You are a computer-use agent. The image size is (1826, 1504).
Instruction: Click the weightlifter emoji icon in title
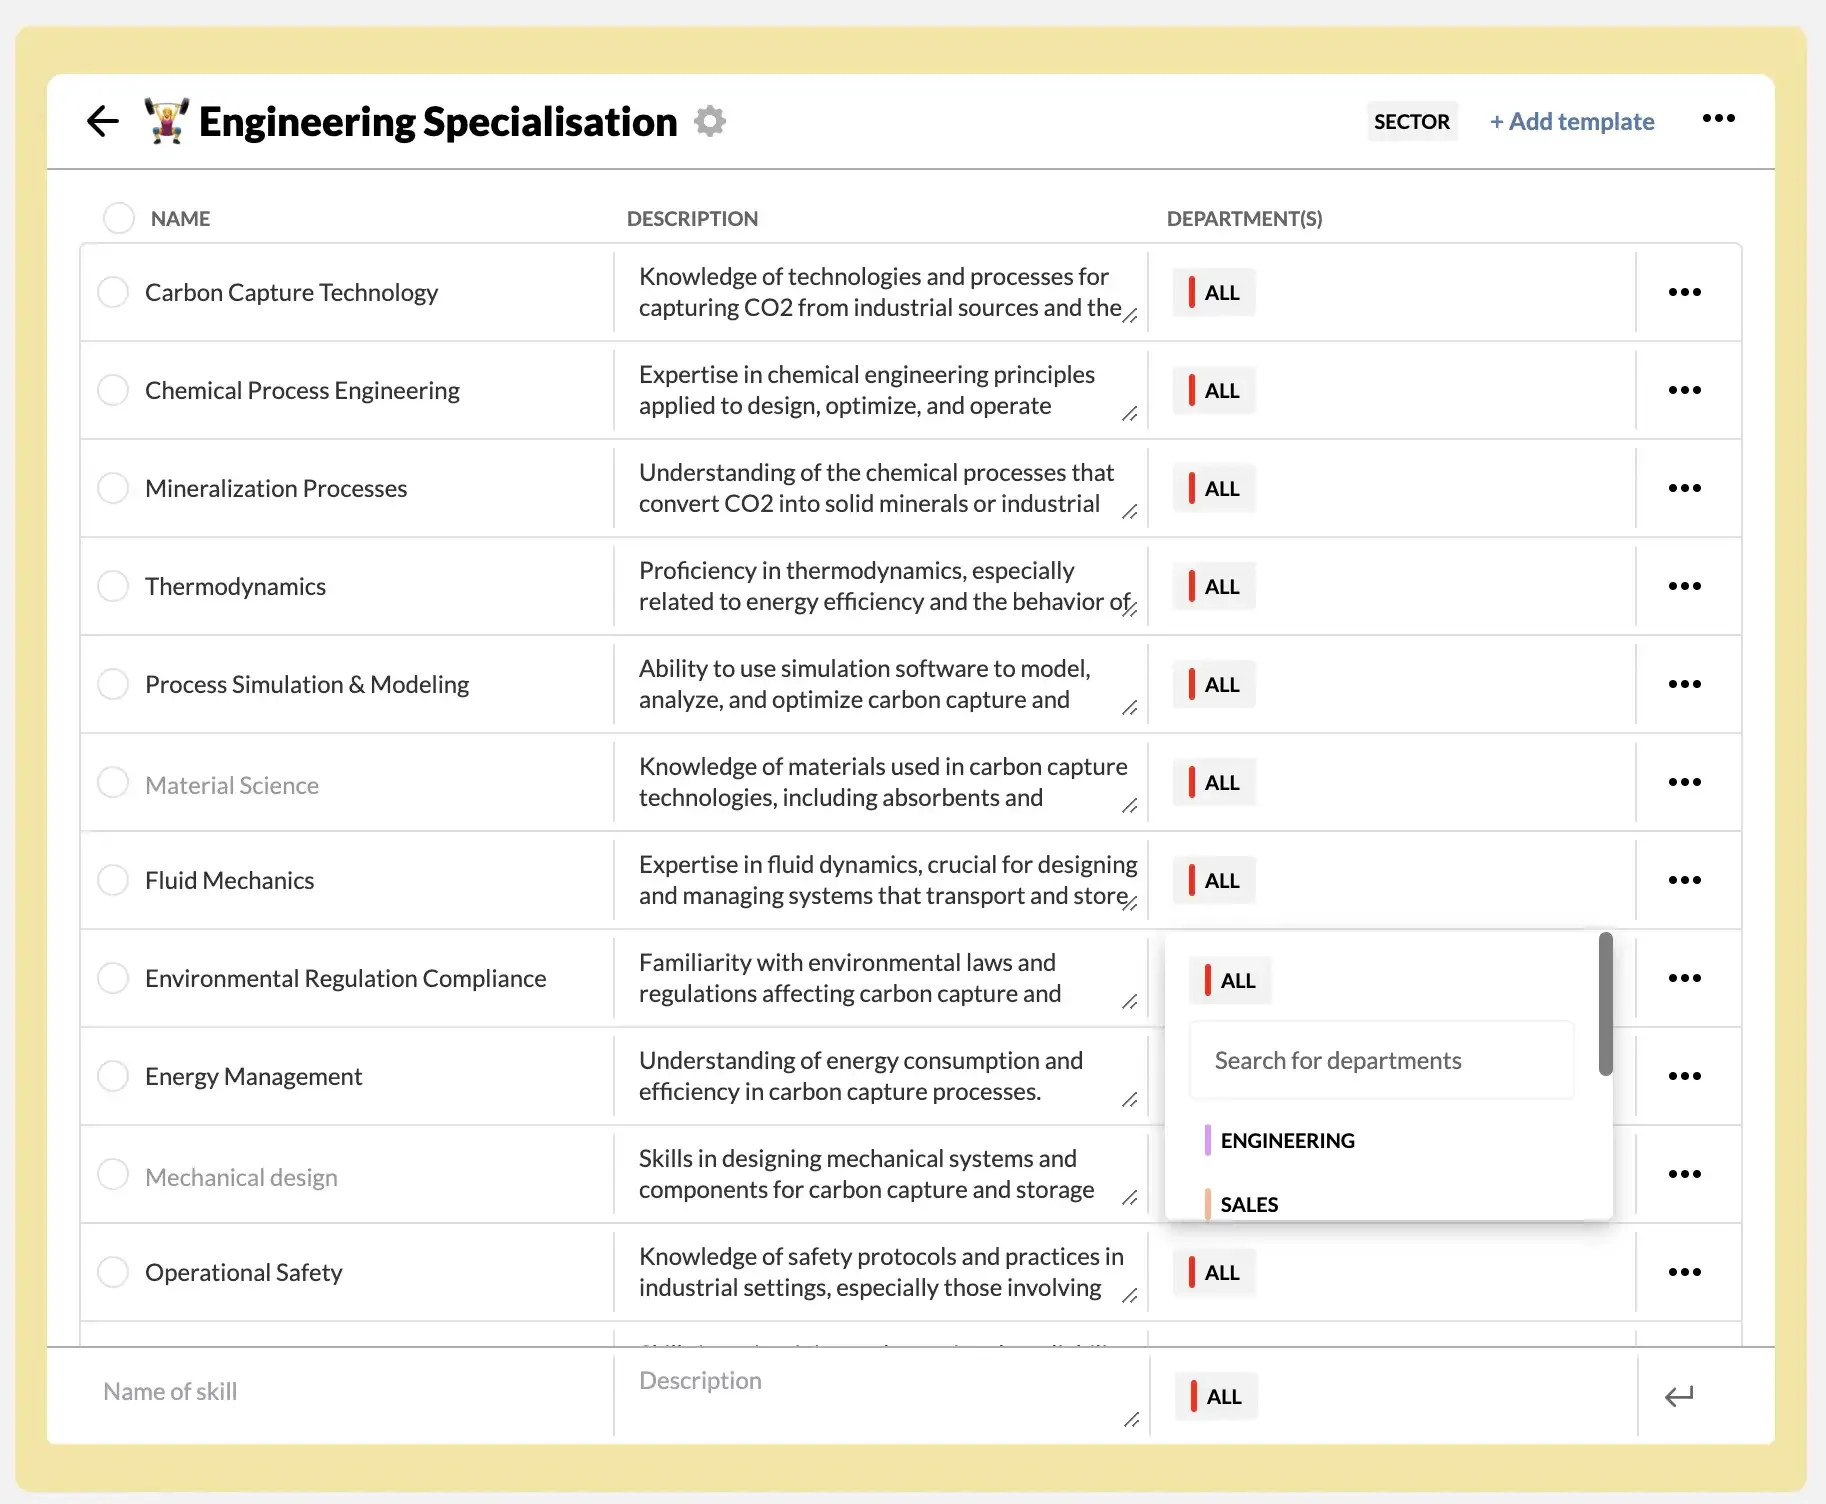[x=167, y=121]
